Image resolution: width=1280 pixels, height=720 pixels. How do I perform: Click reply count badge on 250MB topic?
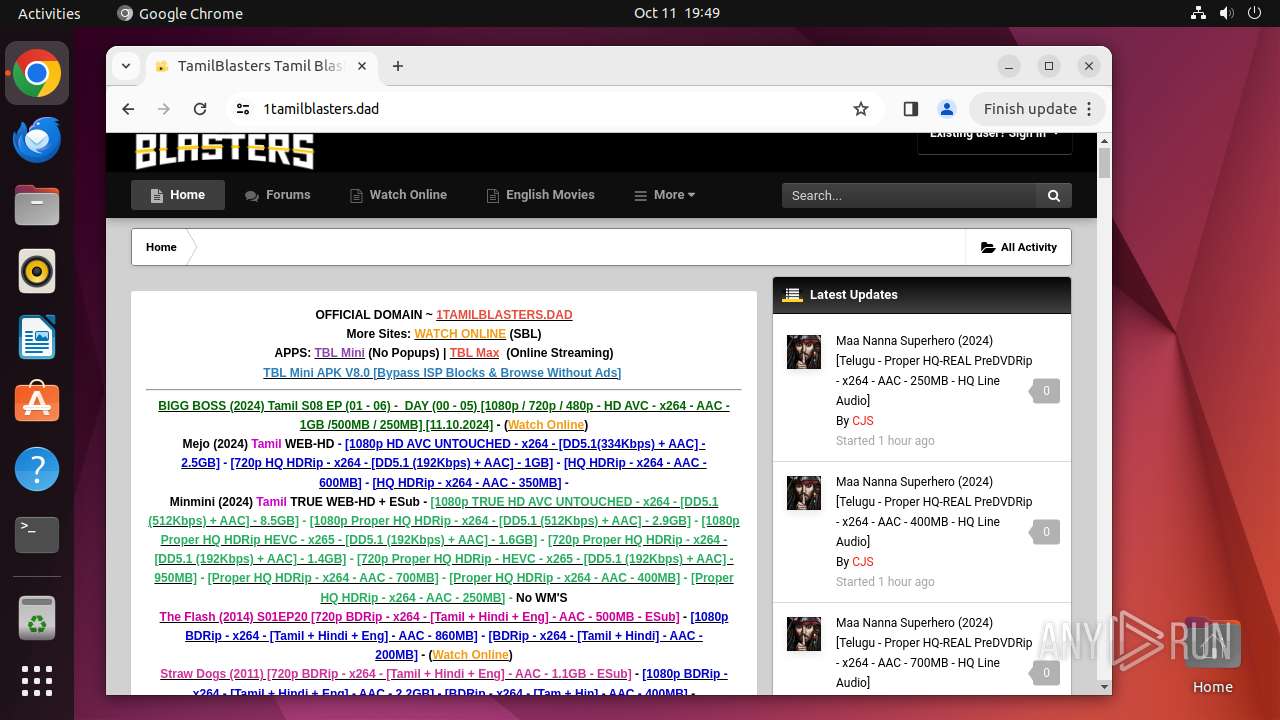pyautogui.click(x=1045, y=391)
